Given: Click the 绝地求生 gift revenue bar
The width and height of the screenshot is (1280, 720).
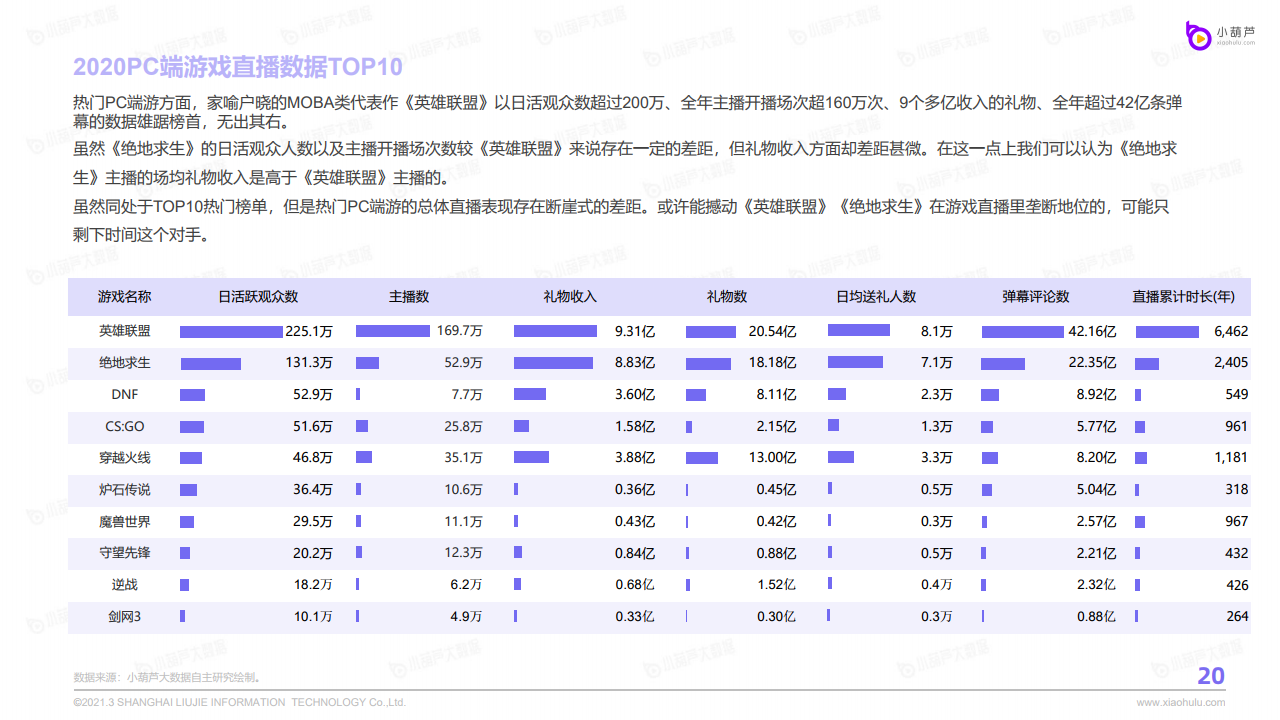Looking at the screenshot, I should tap(553, 363).
